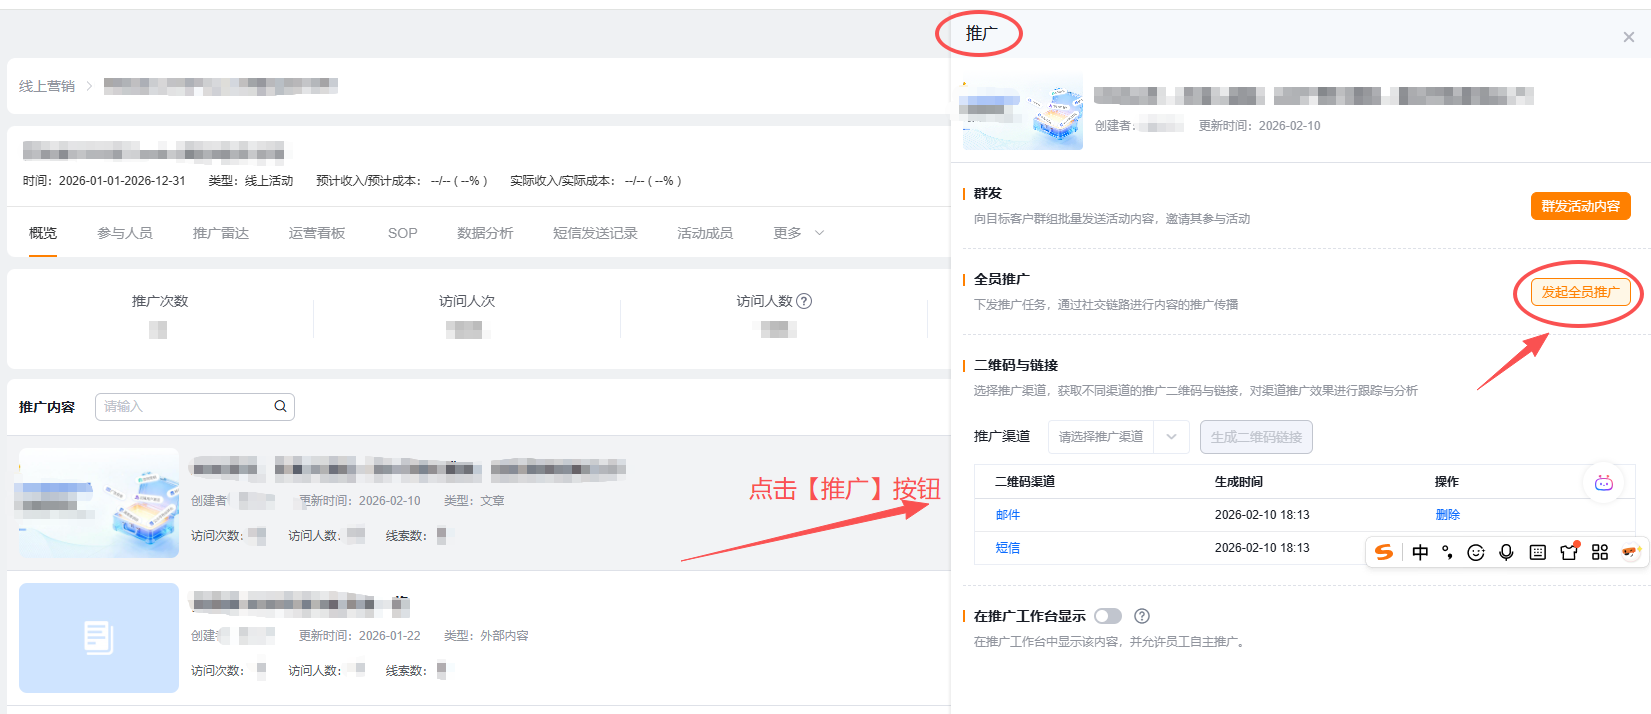
Task: Open the 短信 channel link
Action: pos(1008,548)
